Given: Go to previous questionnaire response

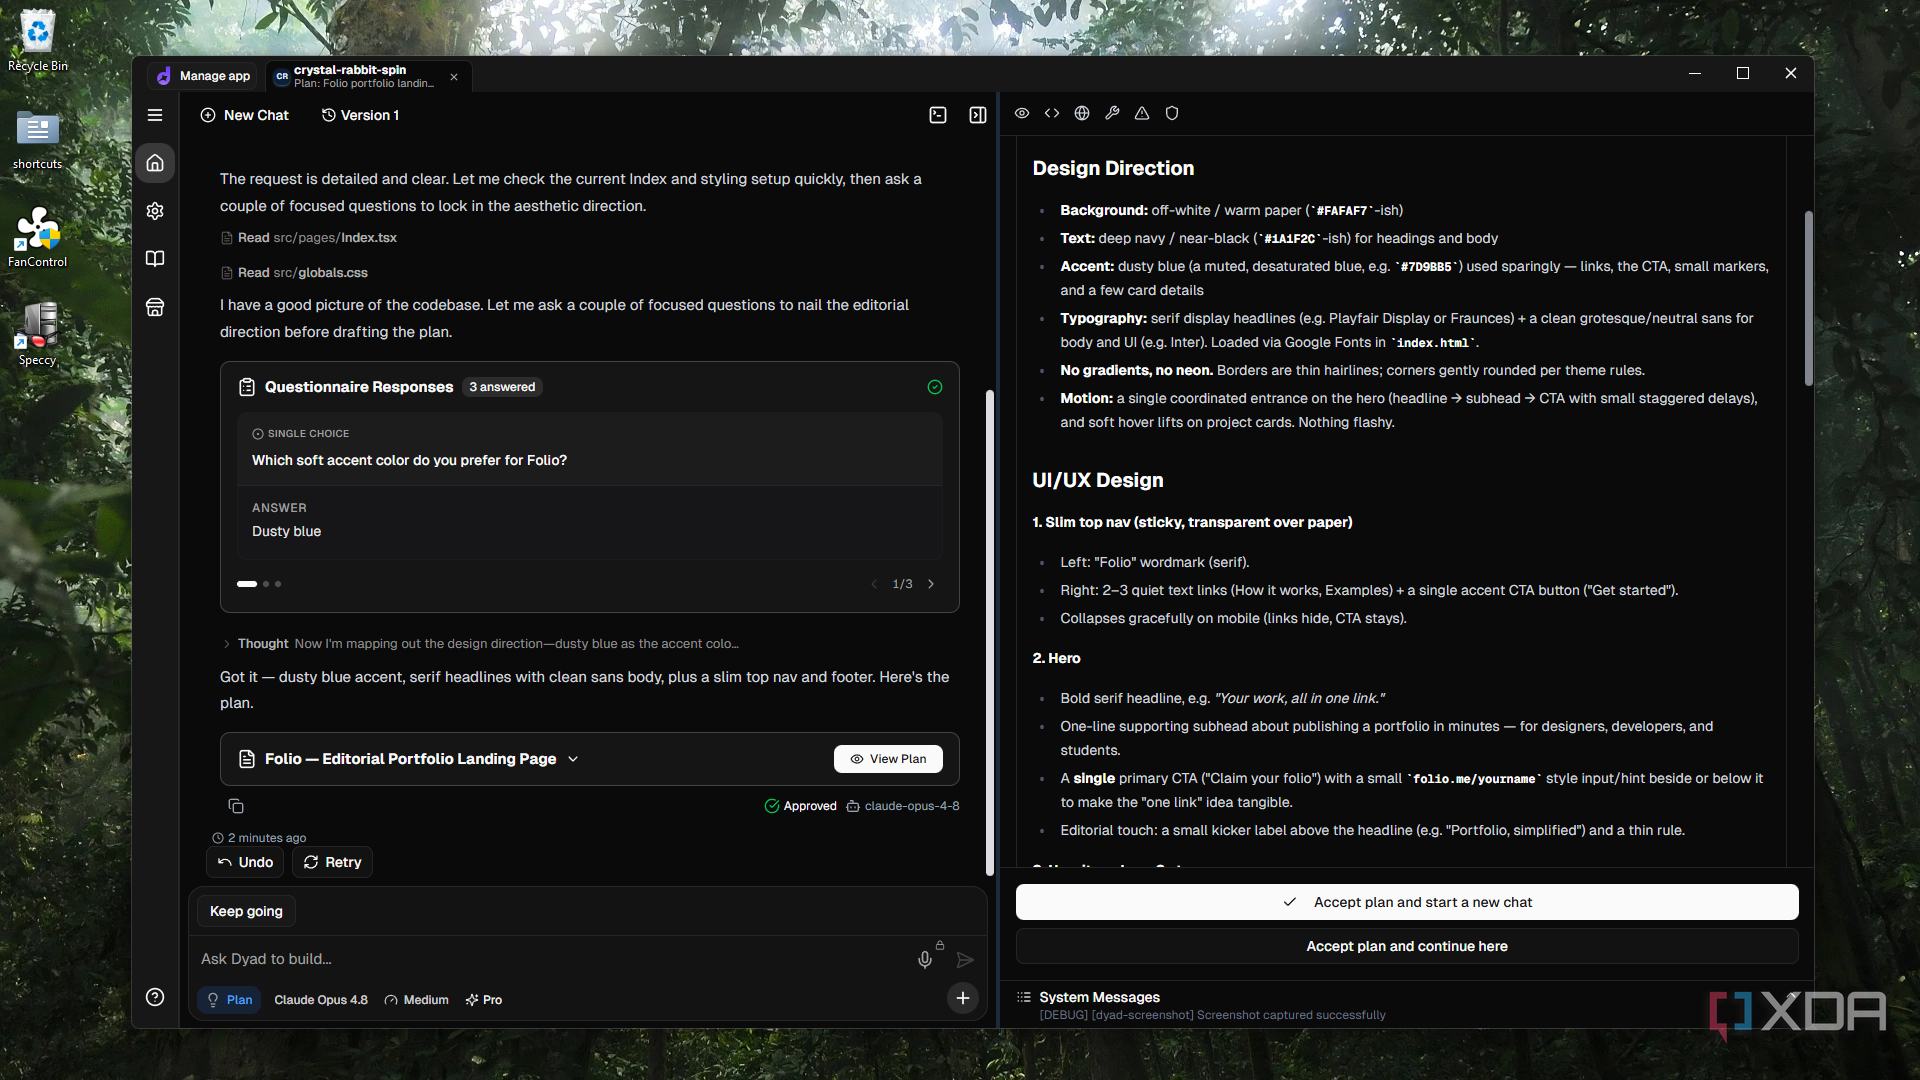Looking at the screenshot, I should pos(874,584).
